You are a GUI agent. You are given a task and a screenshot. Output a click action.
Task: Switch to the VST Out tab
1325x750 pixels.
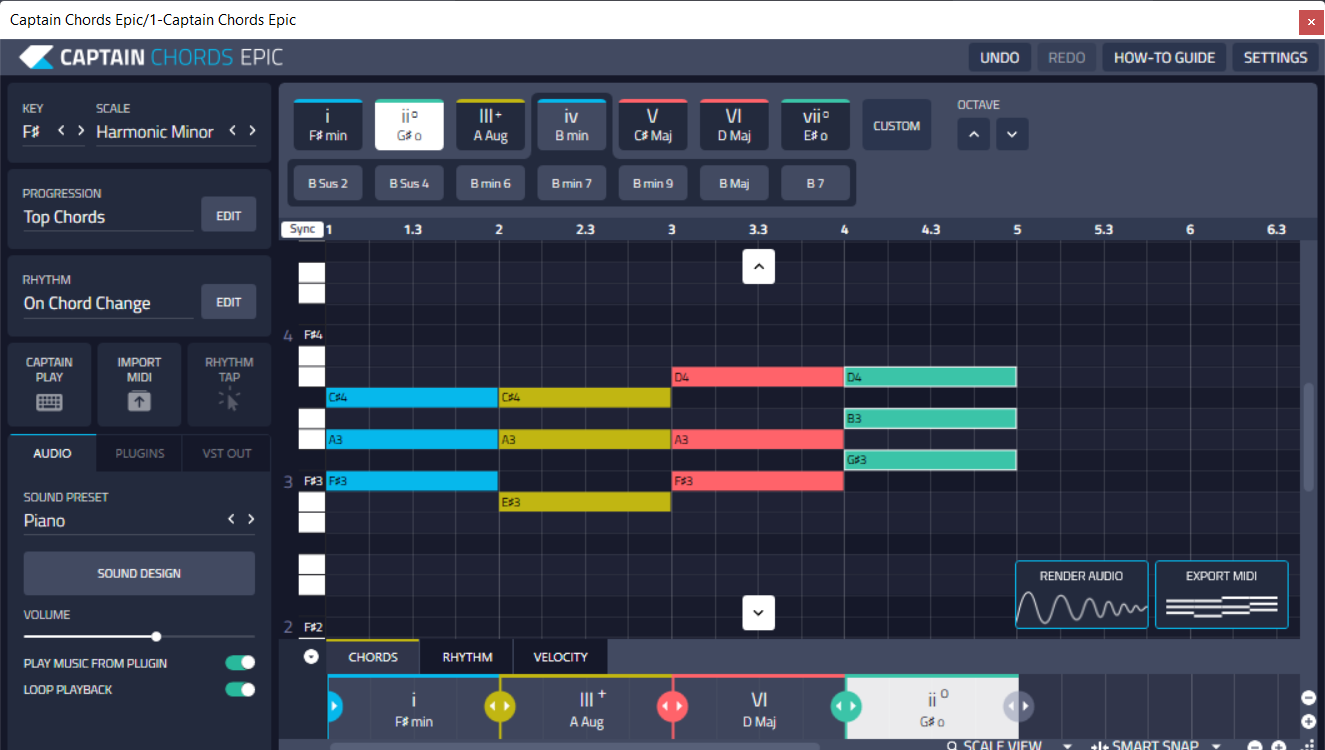tap(227, 453)
